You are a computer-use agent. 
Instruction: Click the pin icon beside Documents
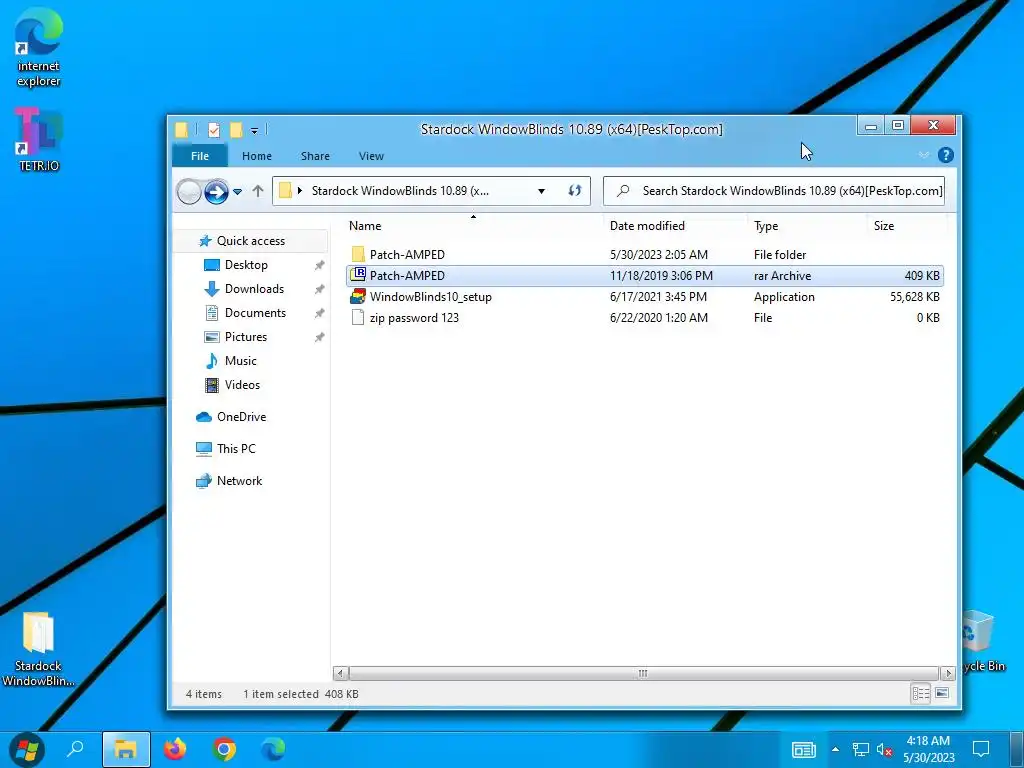point(319,313)
